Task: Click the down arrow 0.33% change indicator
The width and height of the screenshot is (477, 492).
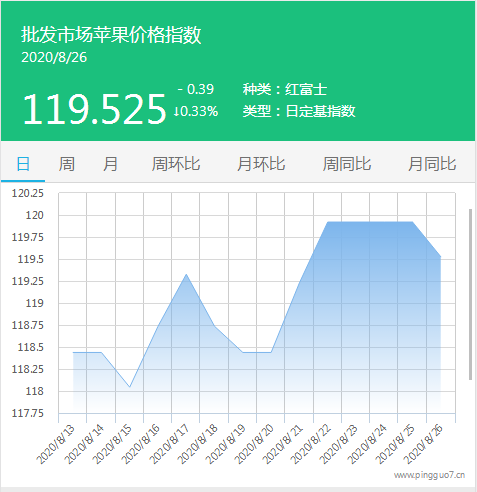Action: click(196, 111)
